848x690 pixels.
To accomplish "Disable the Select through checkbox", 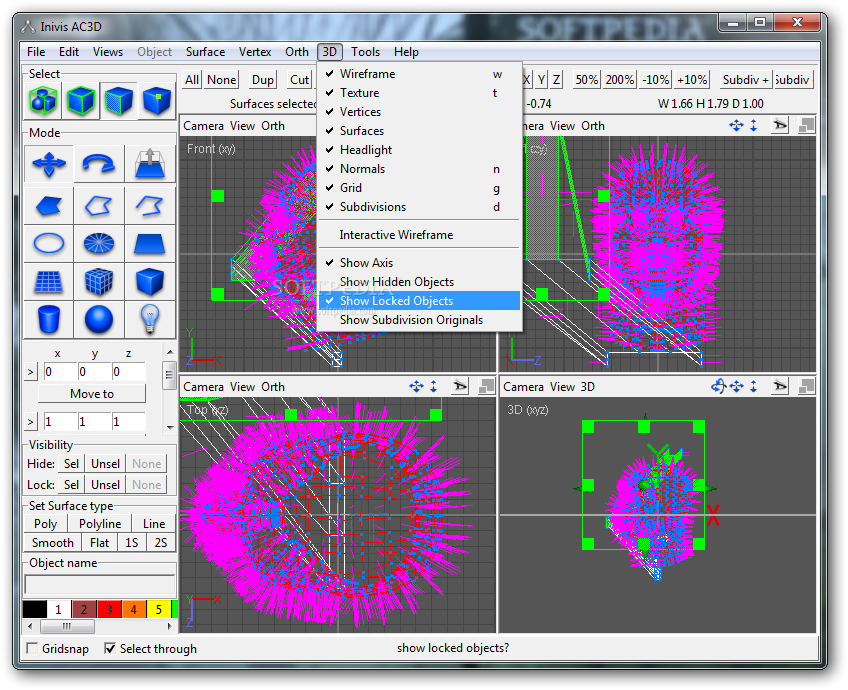I will coord(110,648).
